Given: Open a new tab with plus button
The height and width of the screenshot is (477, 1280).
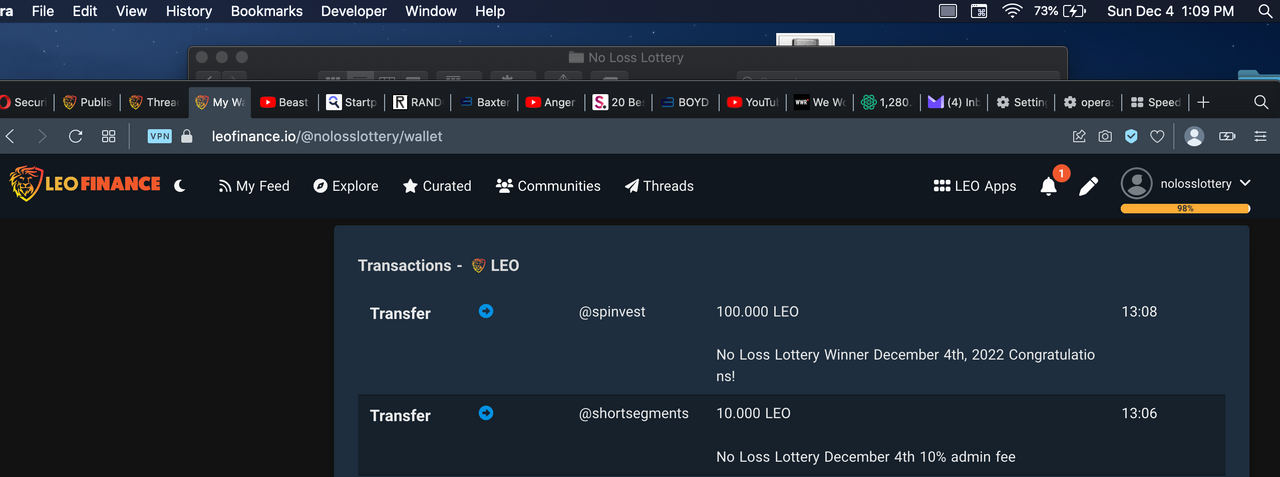Looking at the screenshot, I should click(1203, 102).
